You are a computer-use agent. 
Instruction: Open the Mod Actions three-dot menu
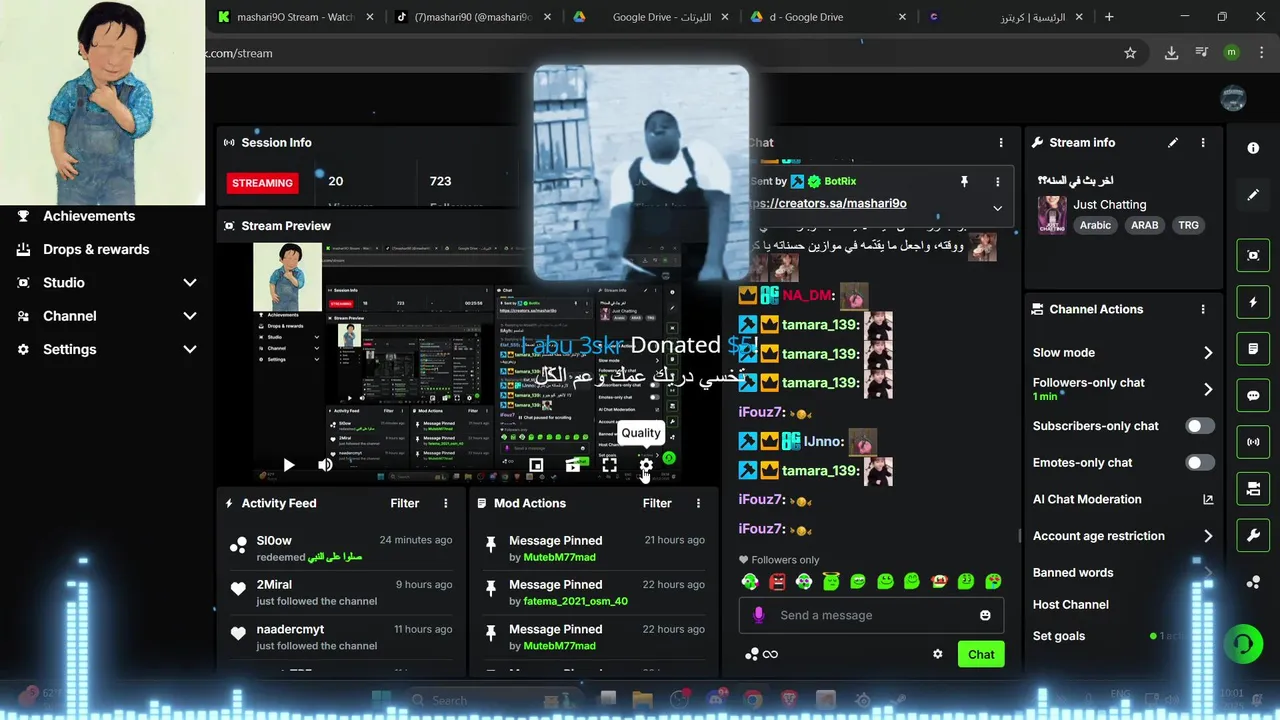698,503
